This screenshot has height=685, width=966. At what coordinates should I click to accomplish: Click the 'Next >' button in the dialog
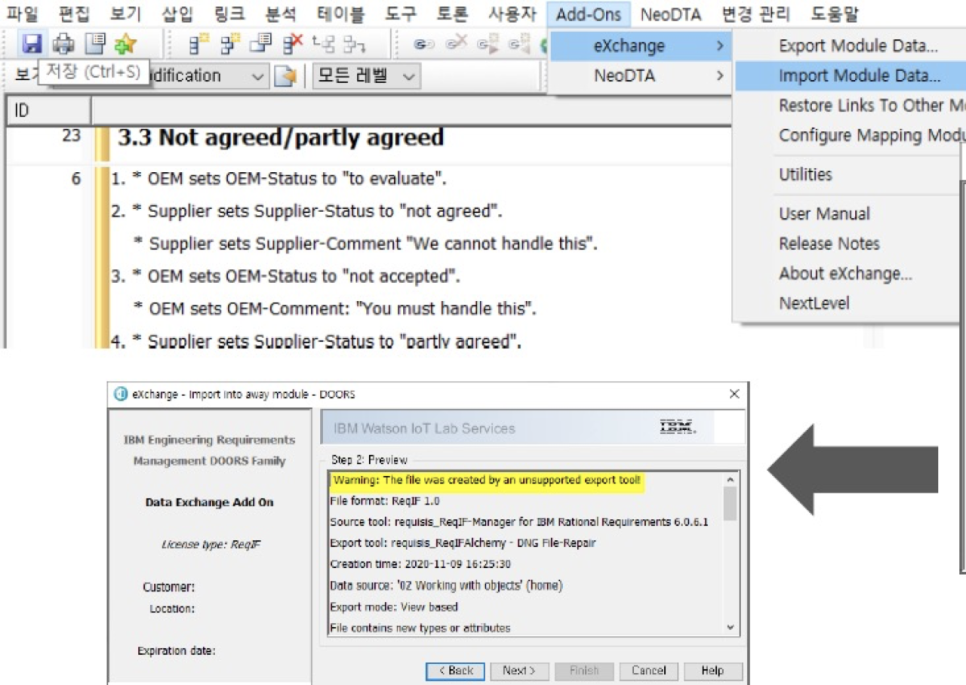(x=519, y=671)
